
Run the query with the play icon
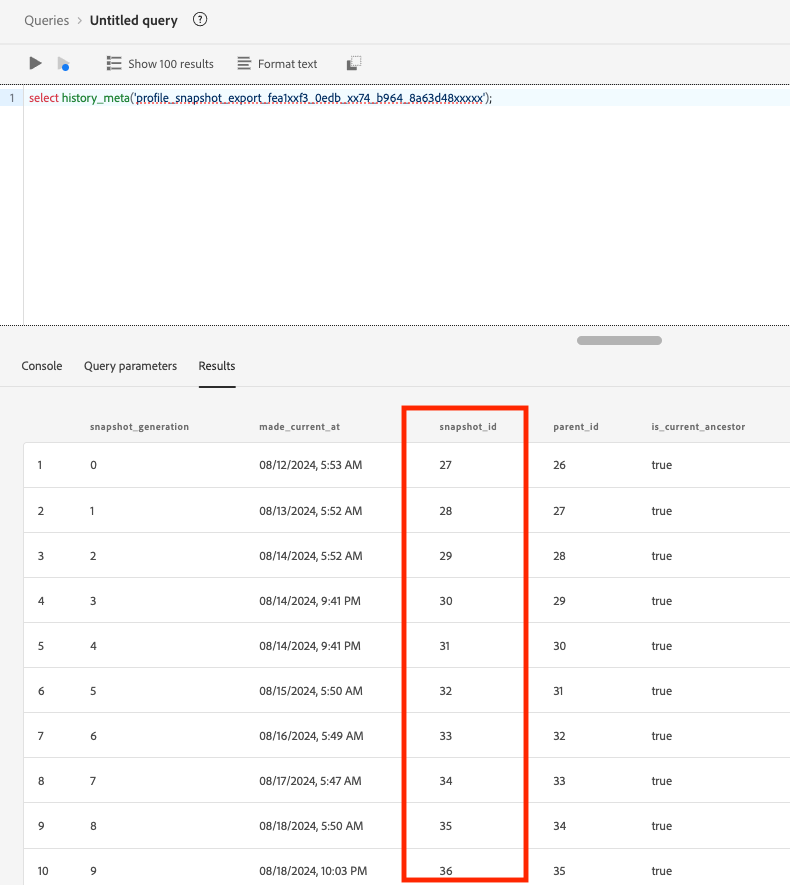point(36,63)
